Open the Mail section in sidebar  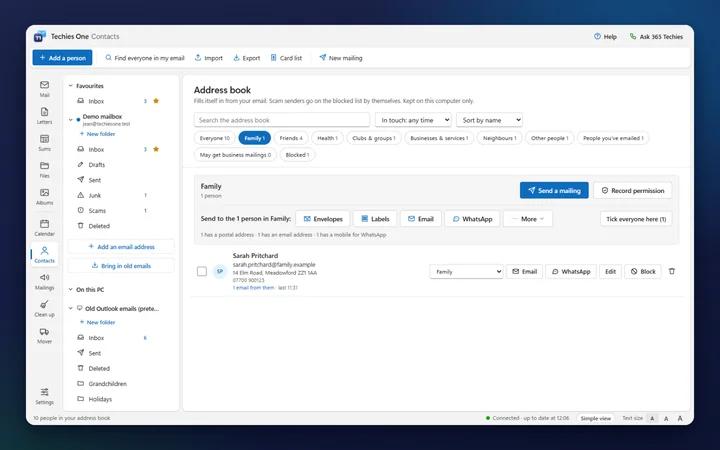(x=45, y=89)
